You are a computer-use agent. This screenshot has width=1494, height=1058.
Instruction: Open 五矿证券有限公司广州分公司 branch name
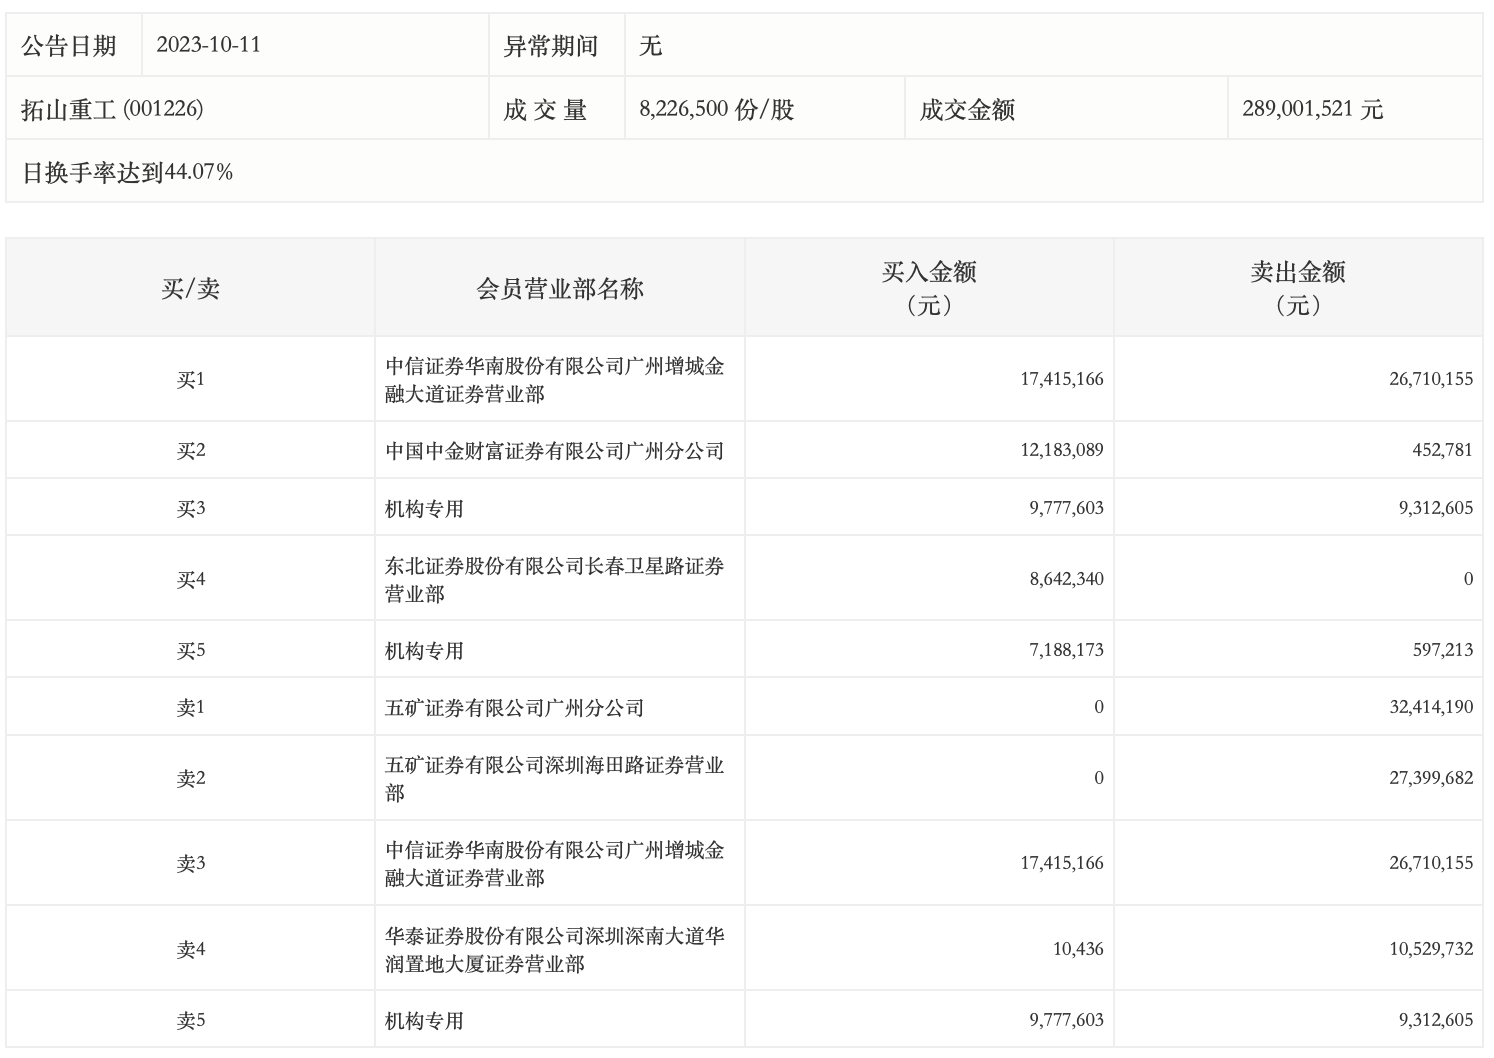click(514, 708)
